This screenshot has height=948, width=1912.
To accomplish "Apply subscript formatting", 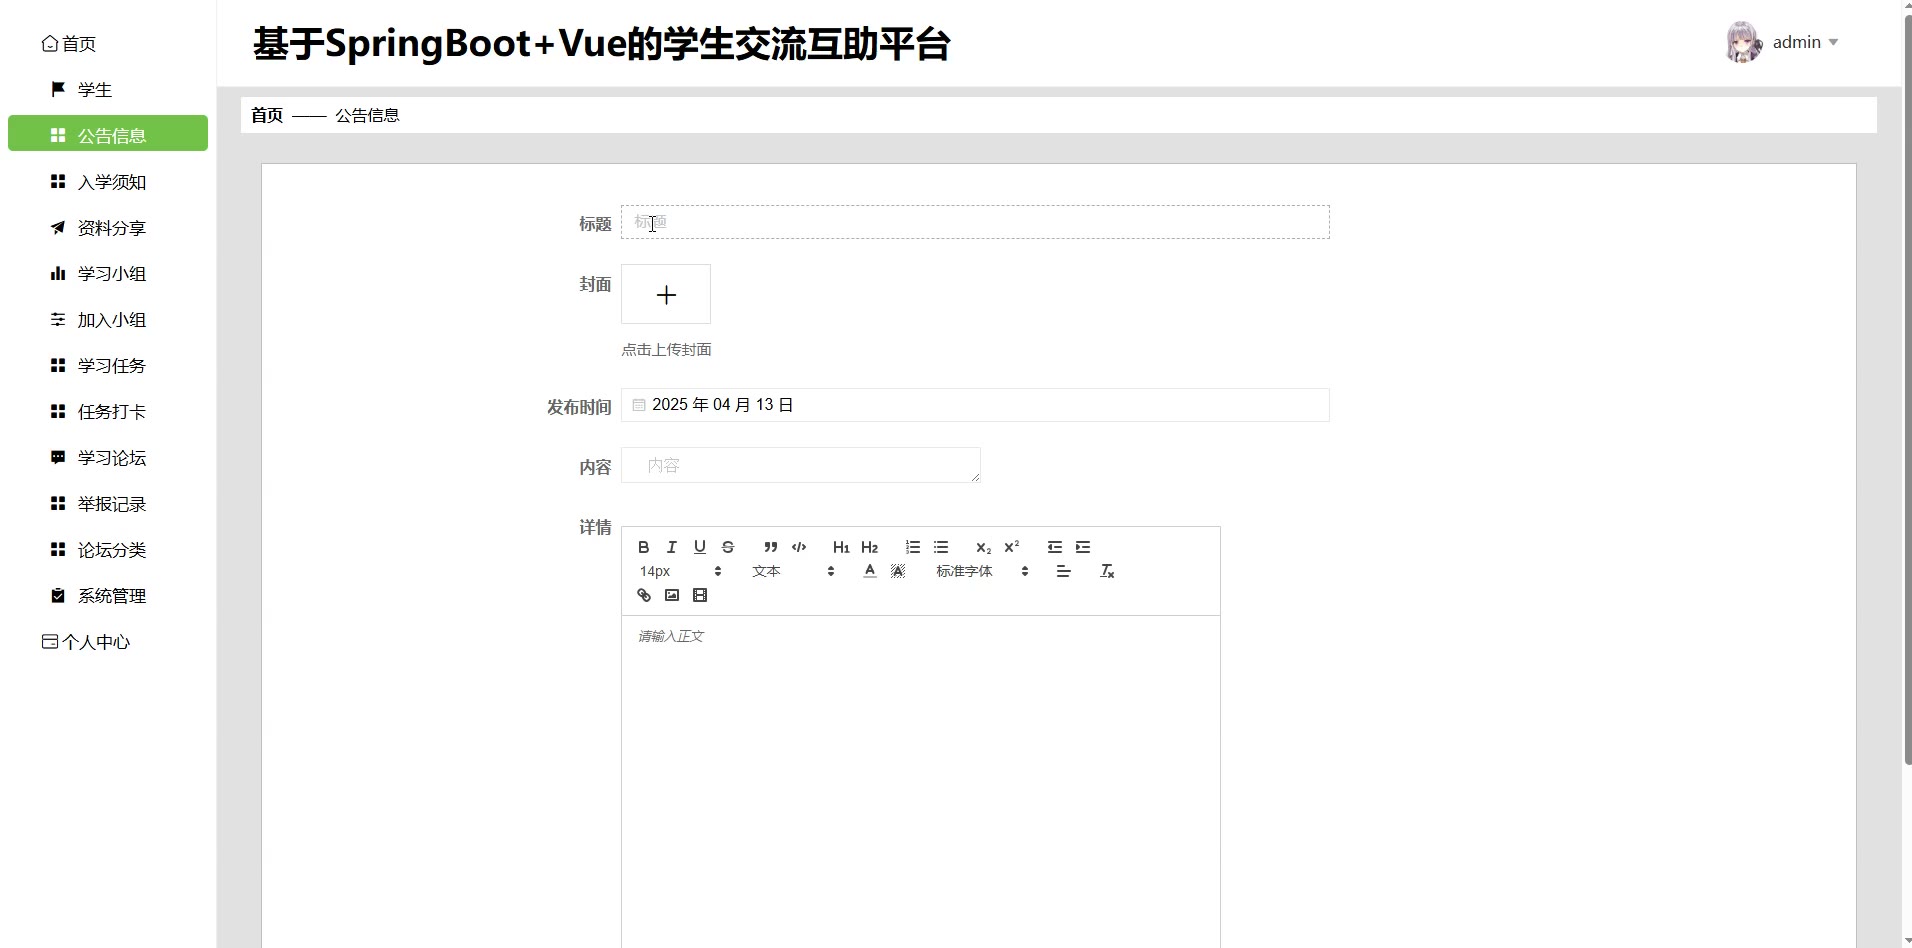I will point(984,547).
